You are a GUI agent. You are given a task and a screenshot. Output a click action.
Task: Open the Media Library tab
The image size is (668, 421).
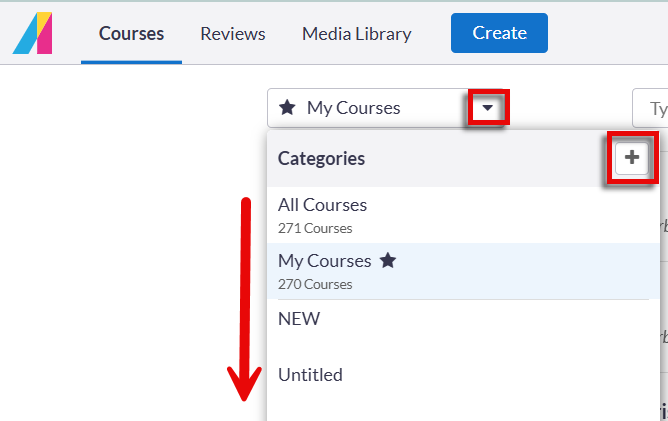pyautogui.click(x=357, y=34)
